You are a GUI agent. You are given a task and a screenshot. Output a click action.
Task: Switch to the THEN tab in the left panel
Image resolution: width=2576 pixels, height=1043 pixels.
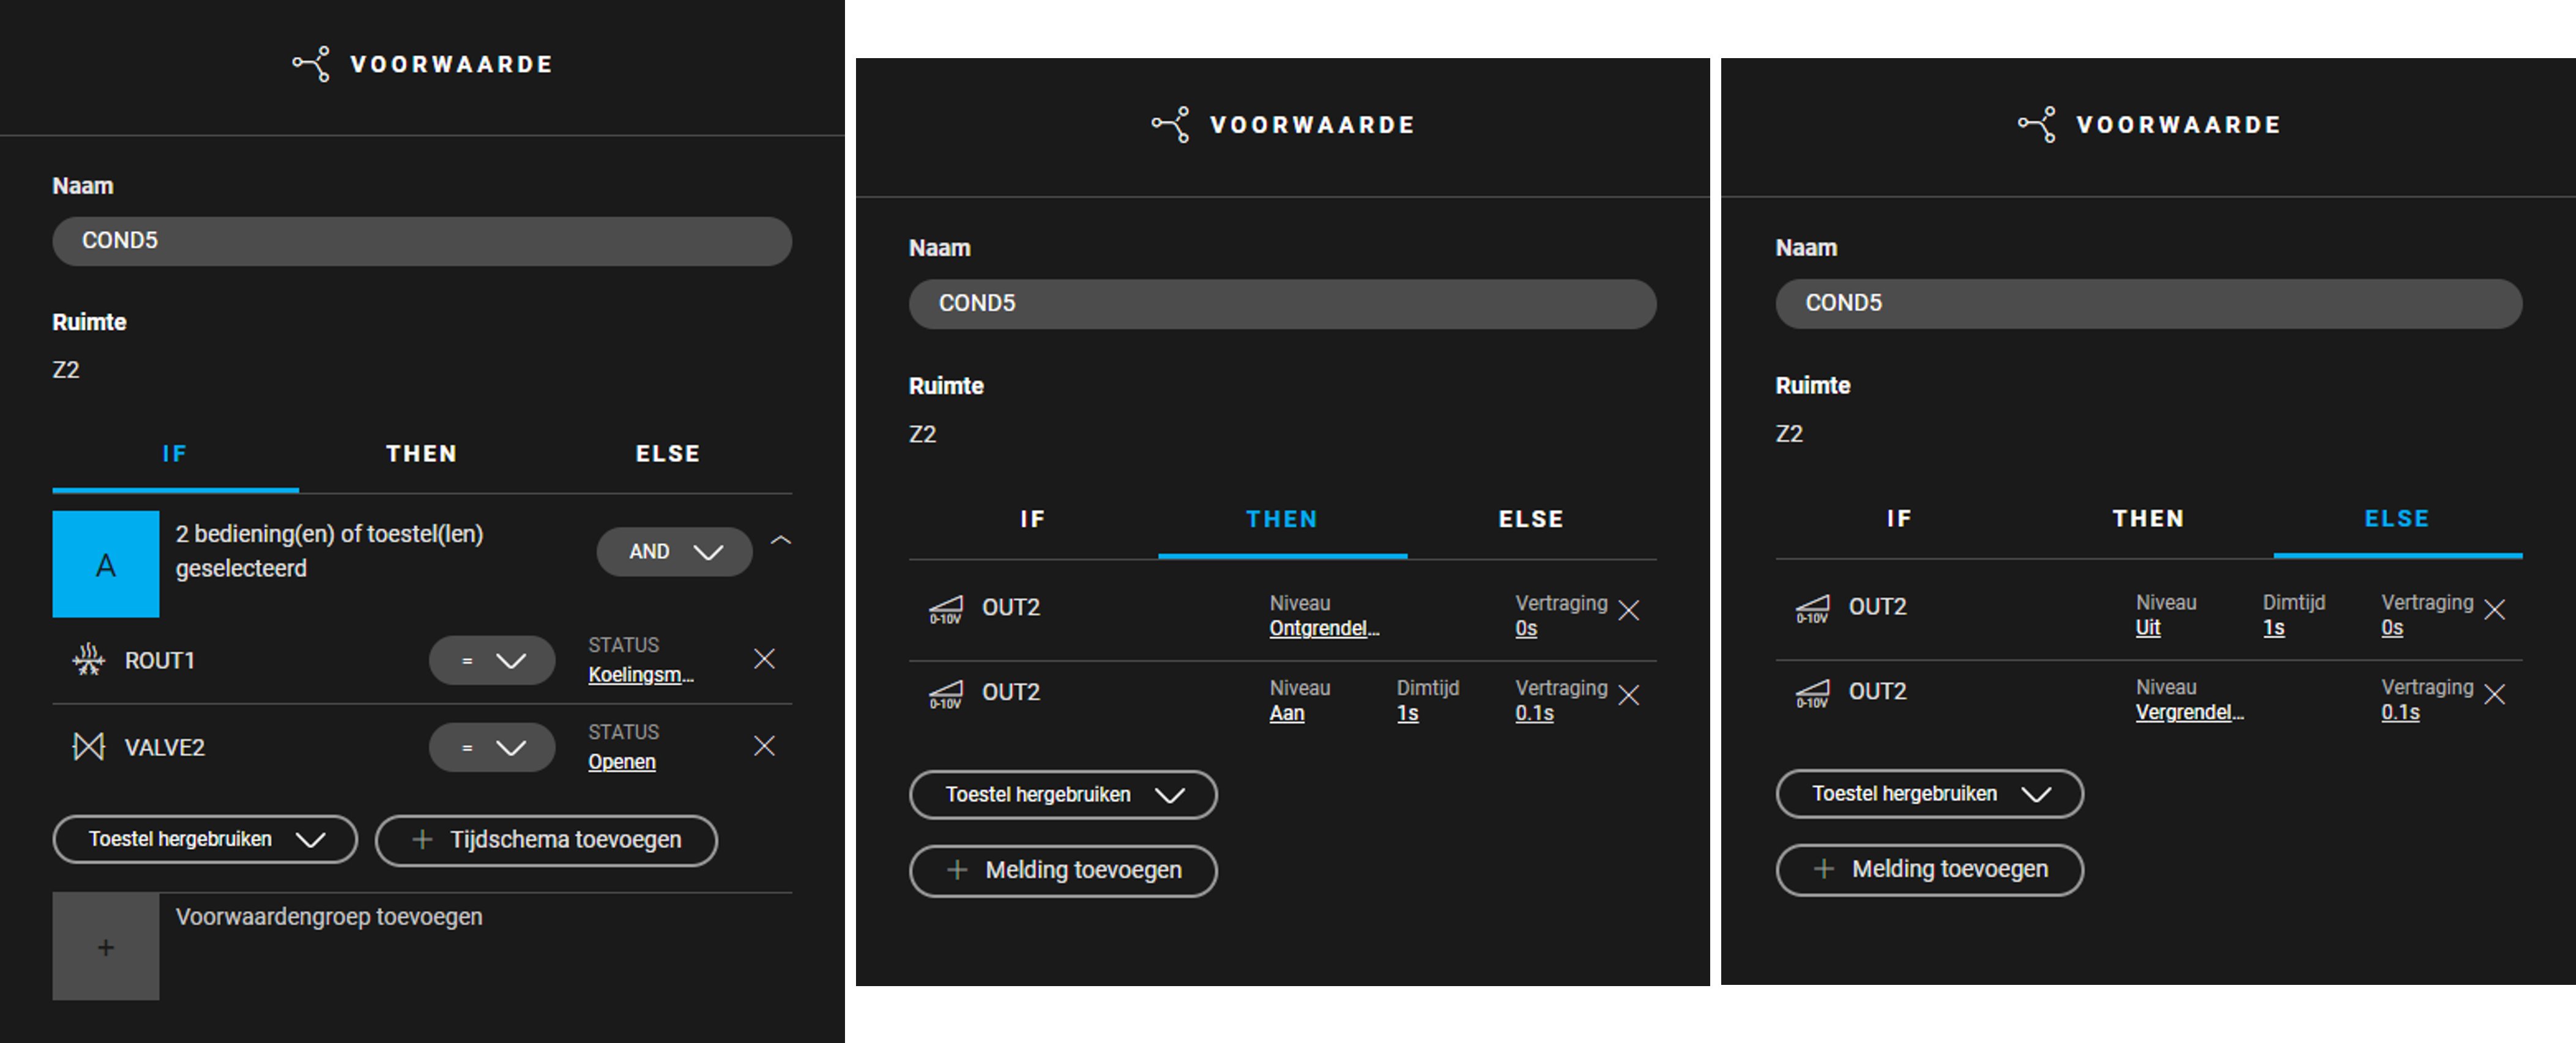pyautogui.click(x=422, y=454)
